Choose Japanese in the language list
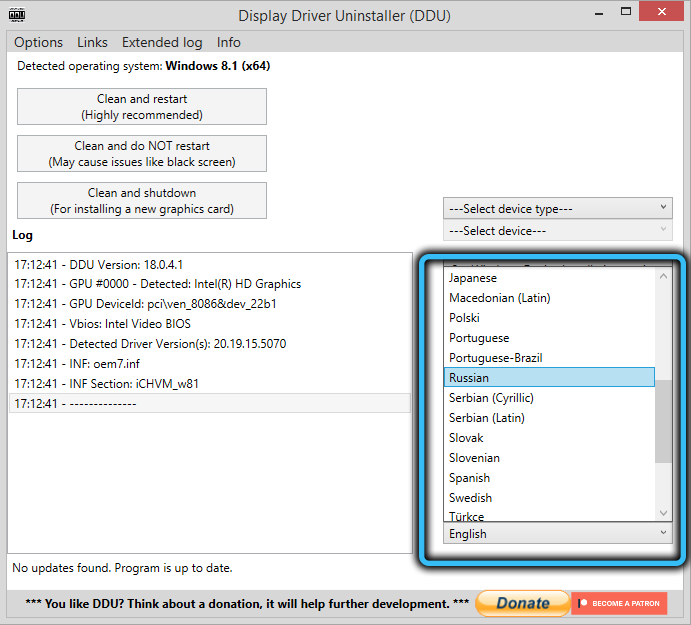Viewport: 691px width, 625px height. point(548,278)
